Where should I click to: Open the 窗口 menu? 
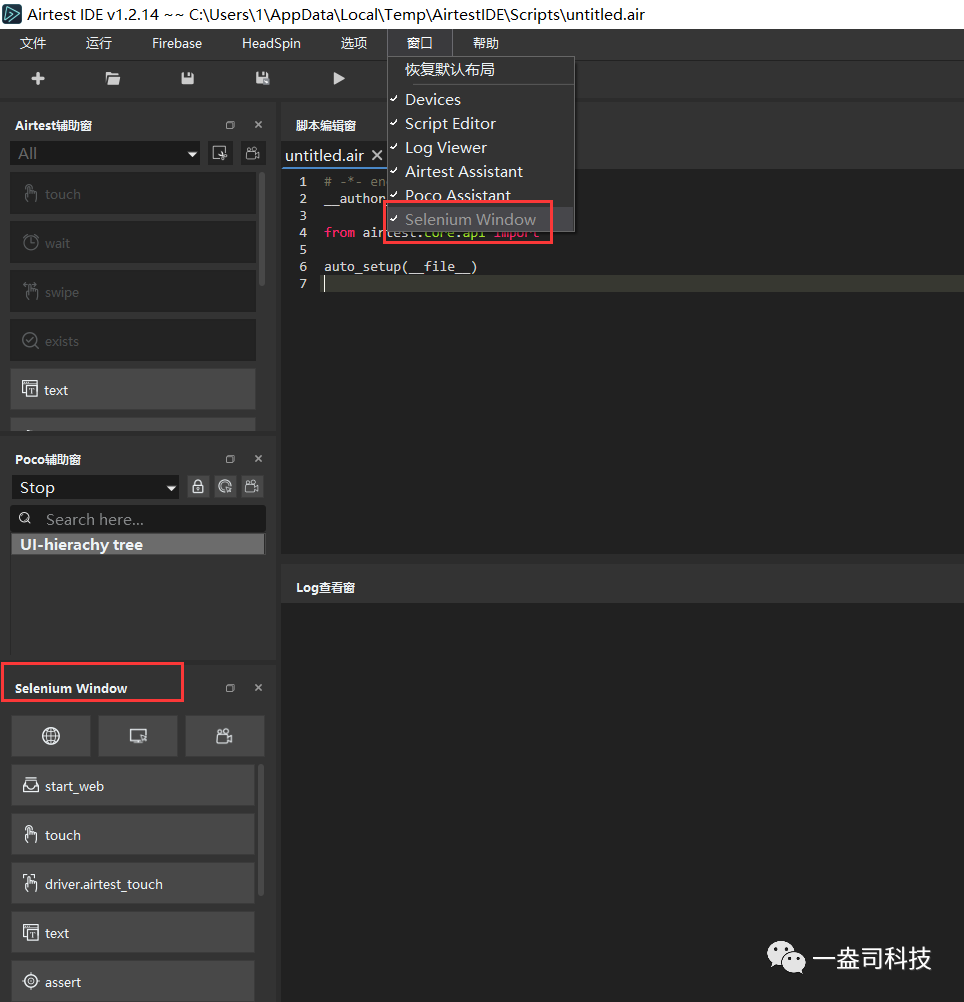pyautogui.click(x=420, y=43)
